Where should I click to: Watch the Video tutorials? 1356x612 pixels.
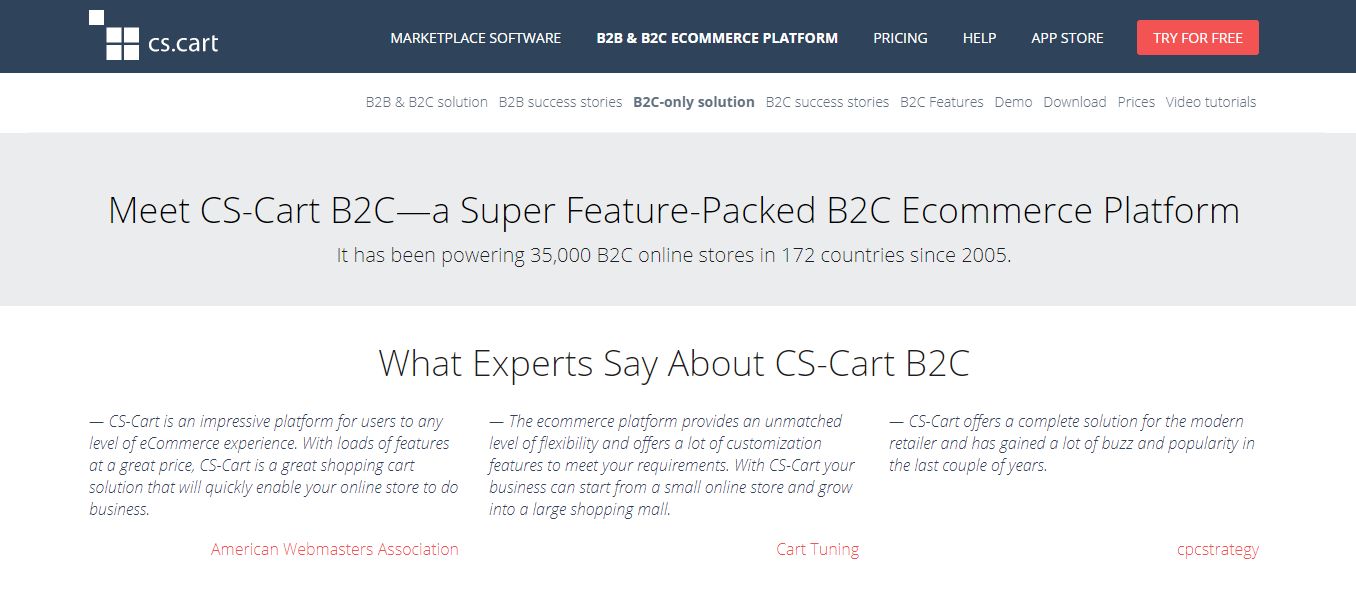(x=1210, y=102)
